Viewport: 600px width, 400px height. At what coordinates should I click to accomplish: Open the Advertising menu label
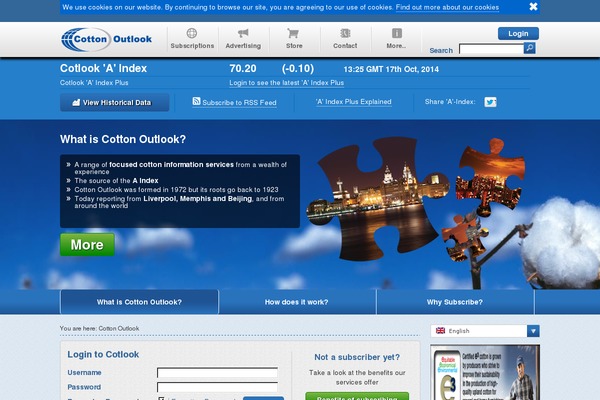(243, 46)
